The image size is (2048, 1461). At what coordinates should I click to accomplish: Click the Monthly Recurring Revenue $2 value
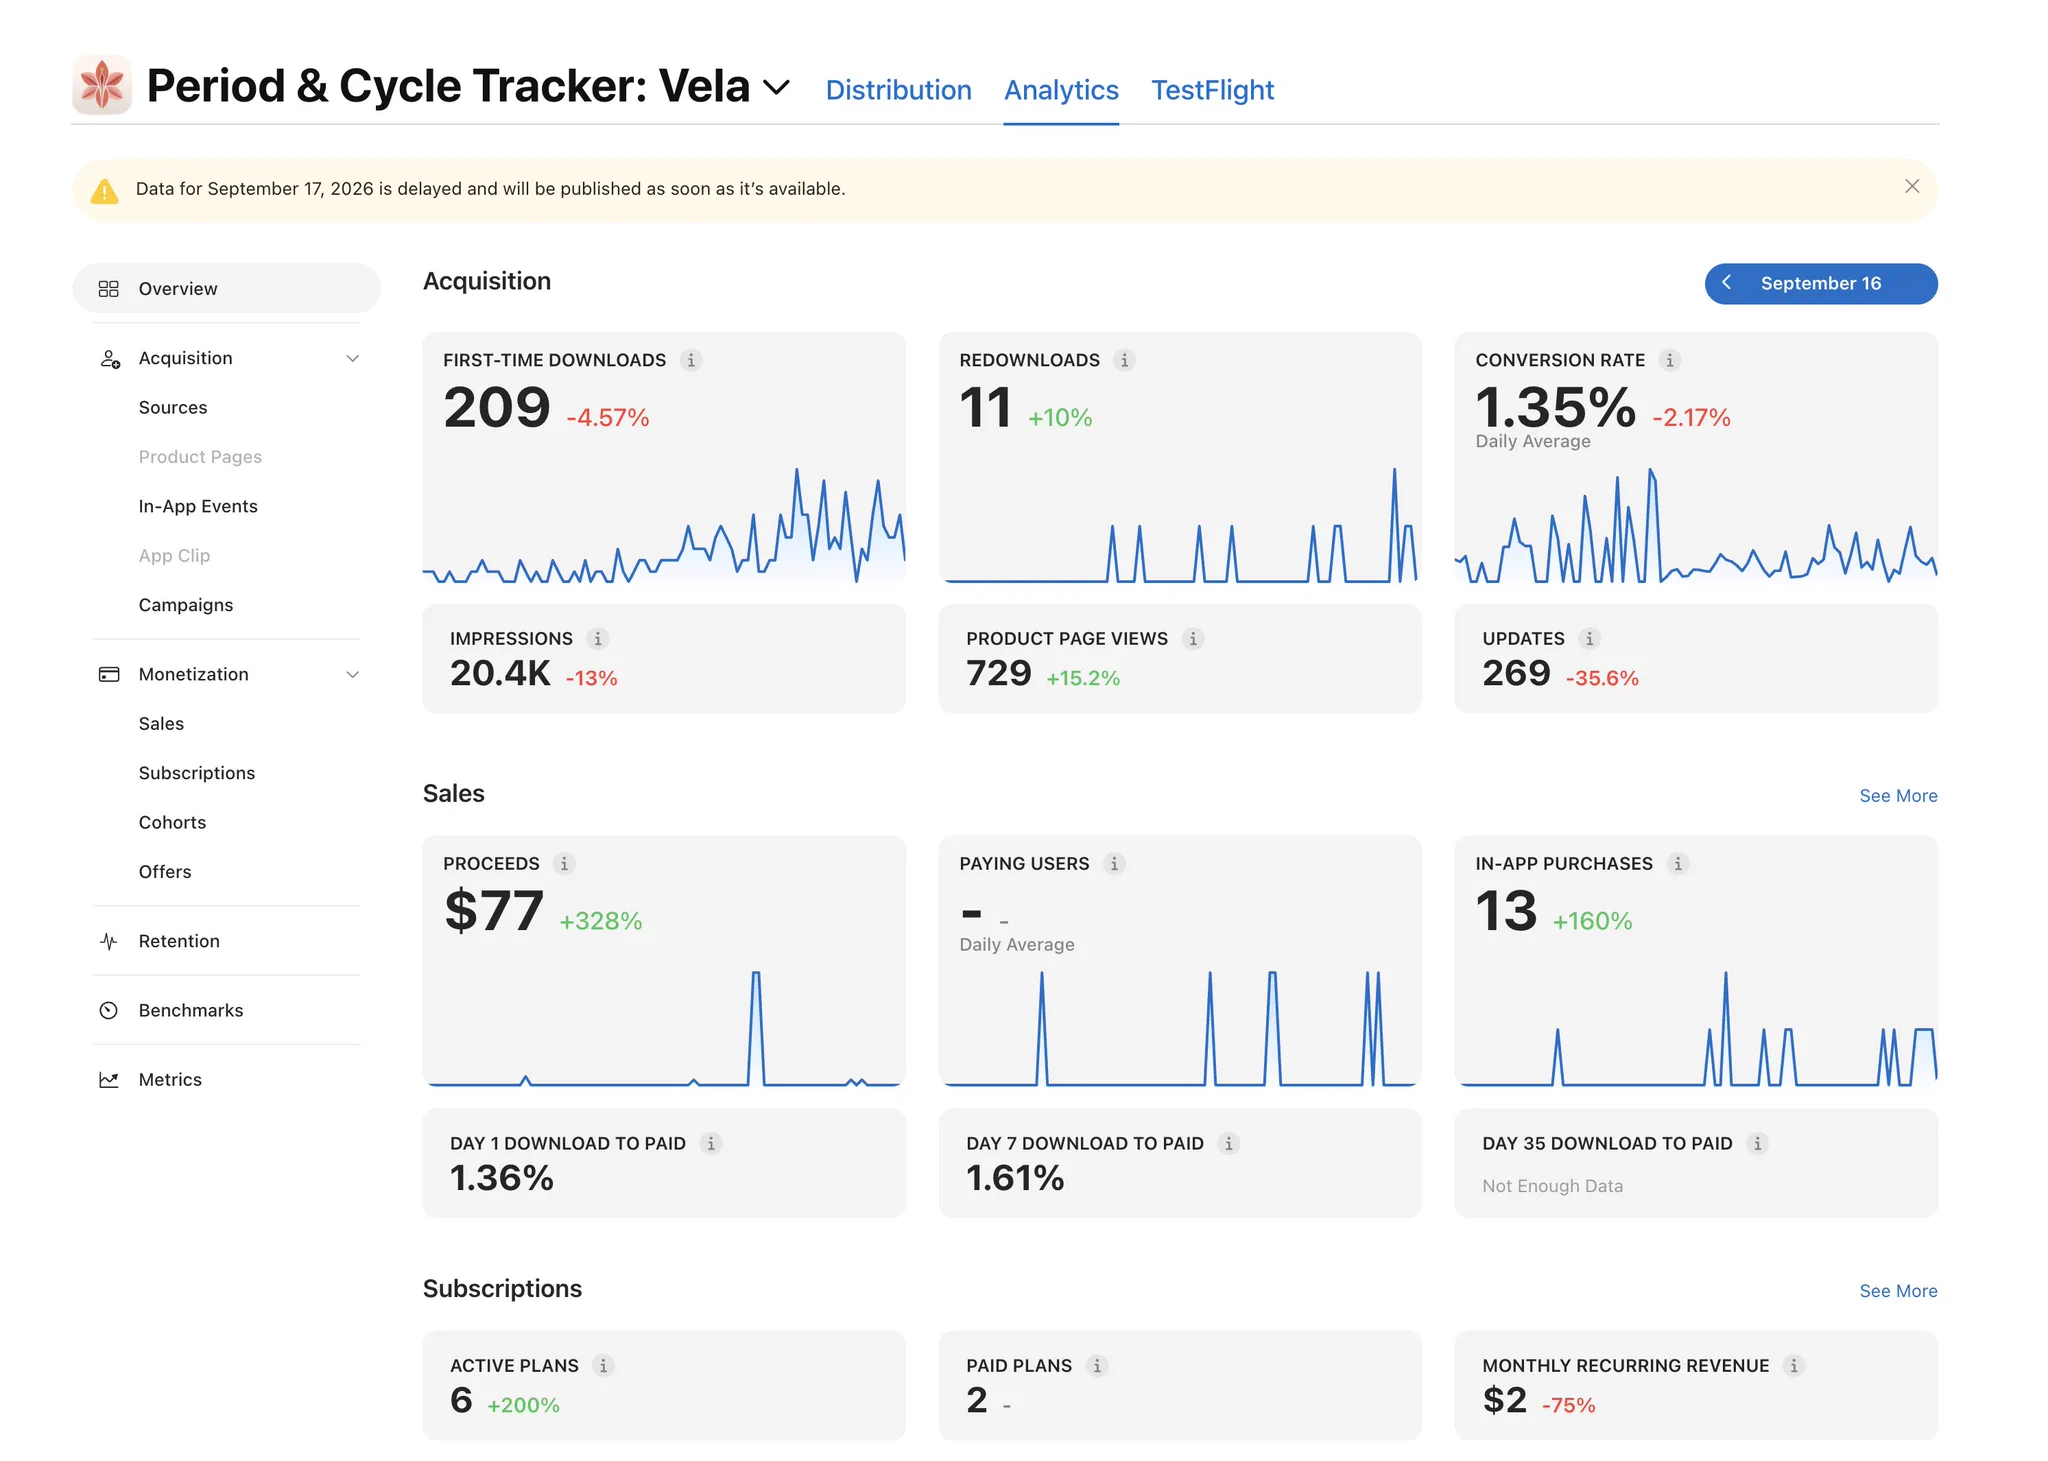pos(1504,1401)
